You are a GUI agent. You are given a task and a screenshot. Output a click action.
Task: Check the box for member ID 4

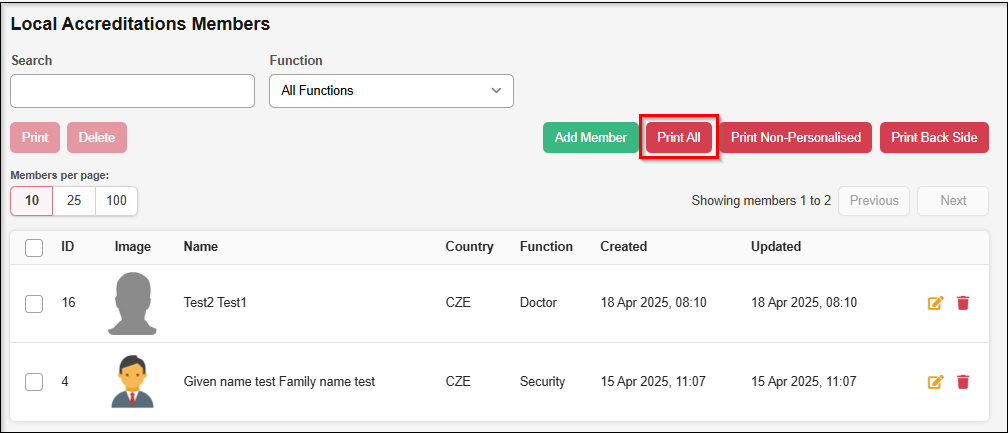tap(34, 381)
